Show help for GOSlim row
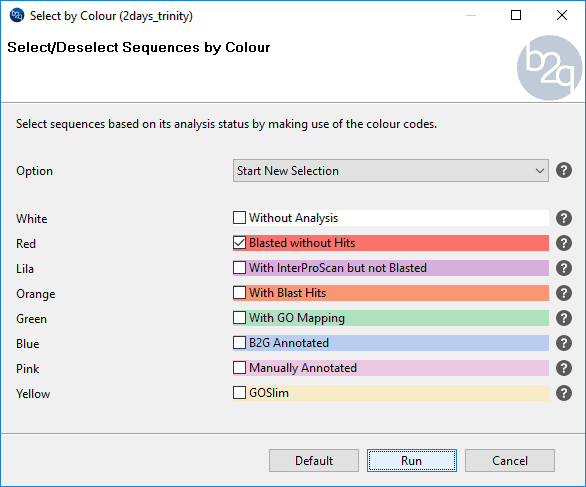Screen dimensions: 586x487 click(564, 393)
